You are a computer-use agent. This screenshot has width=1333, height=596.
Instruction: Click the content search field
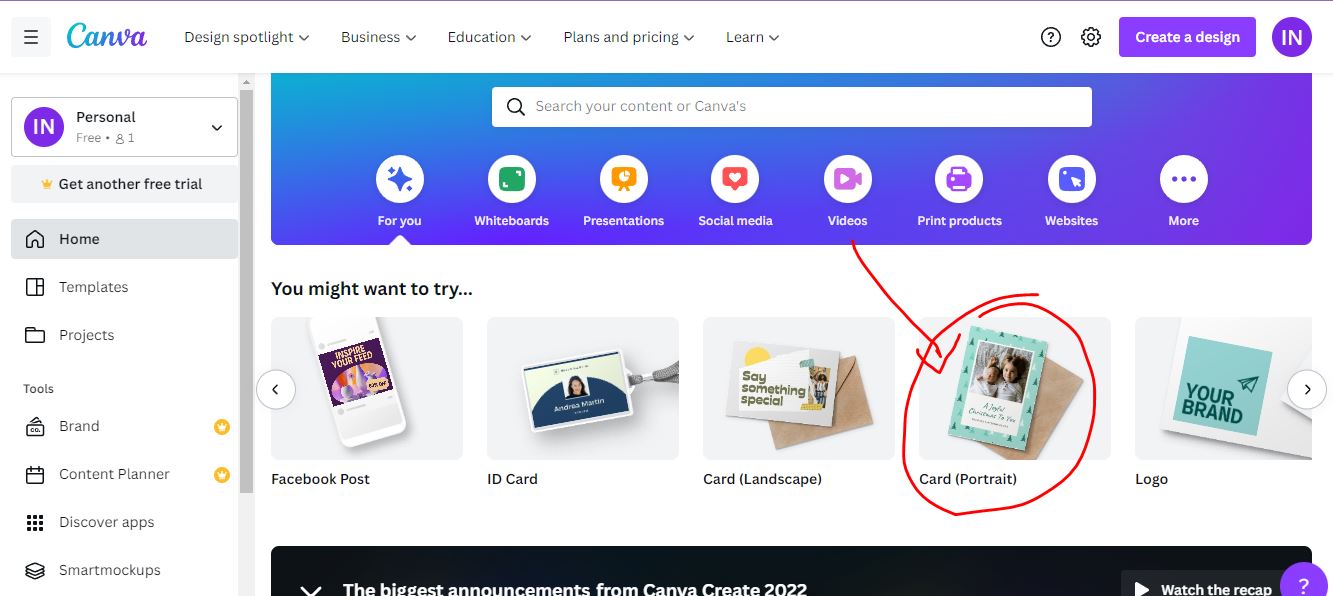coord(791,106)
